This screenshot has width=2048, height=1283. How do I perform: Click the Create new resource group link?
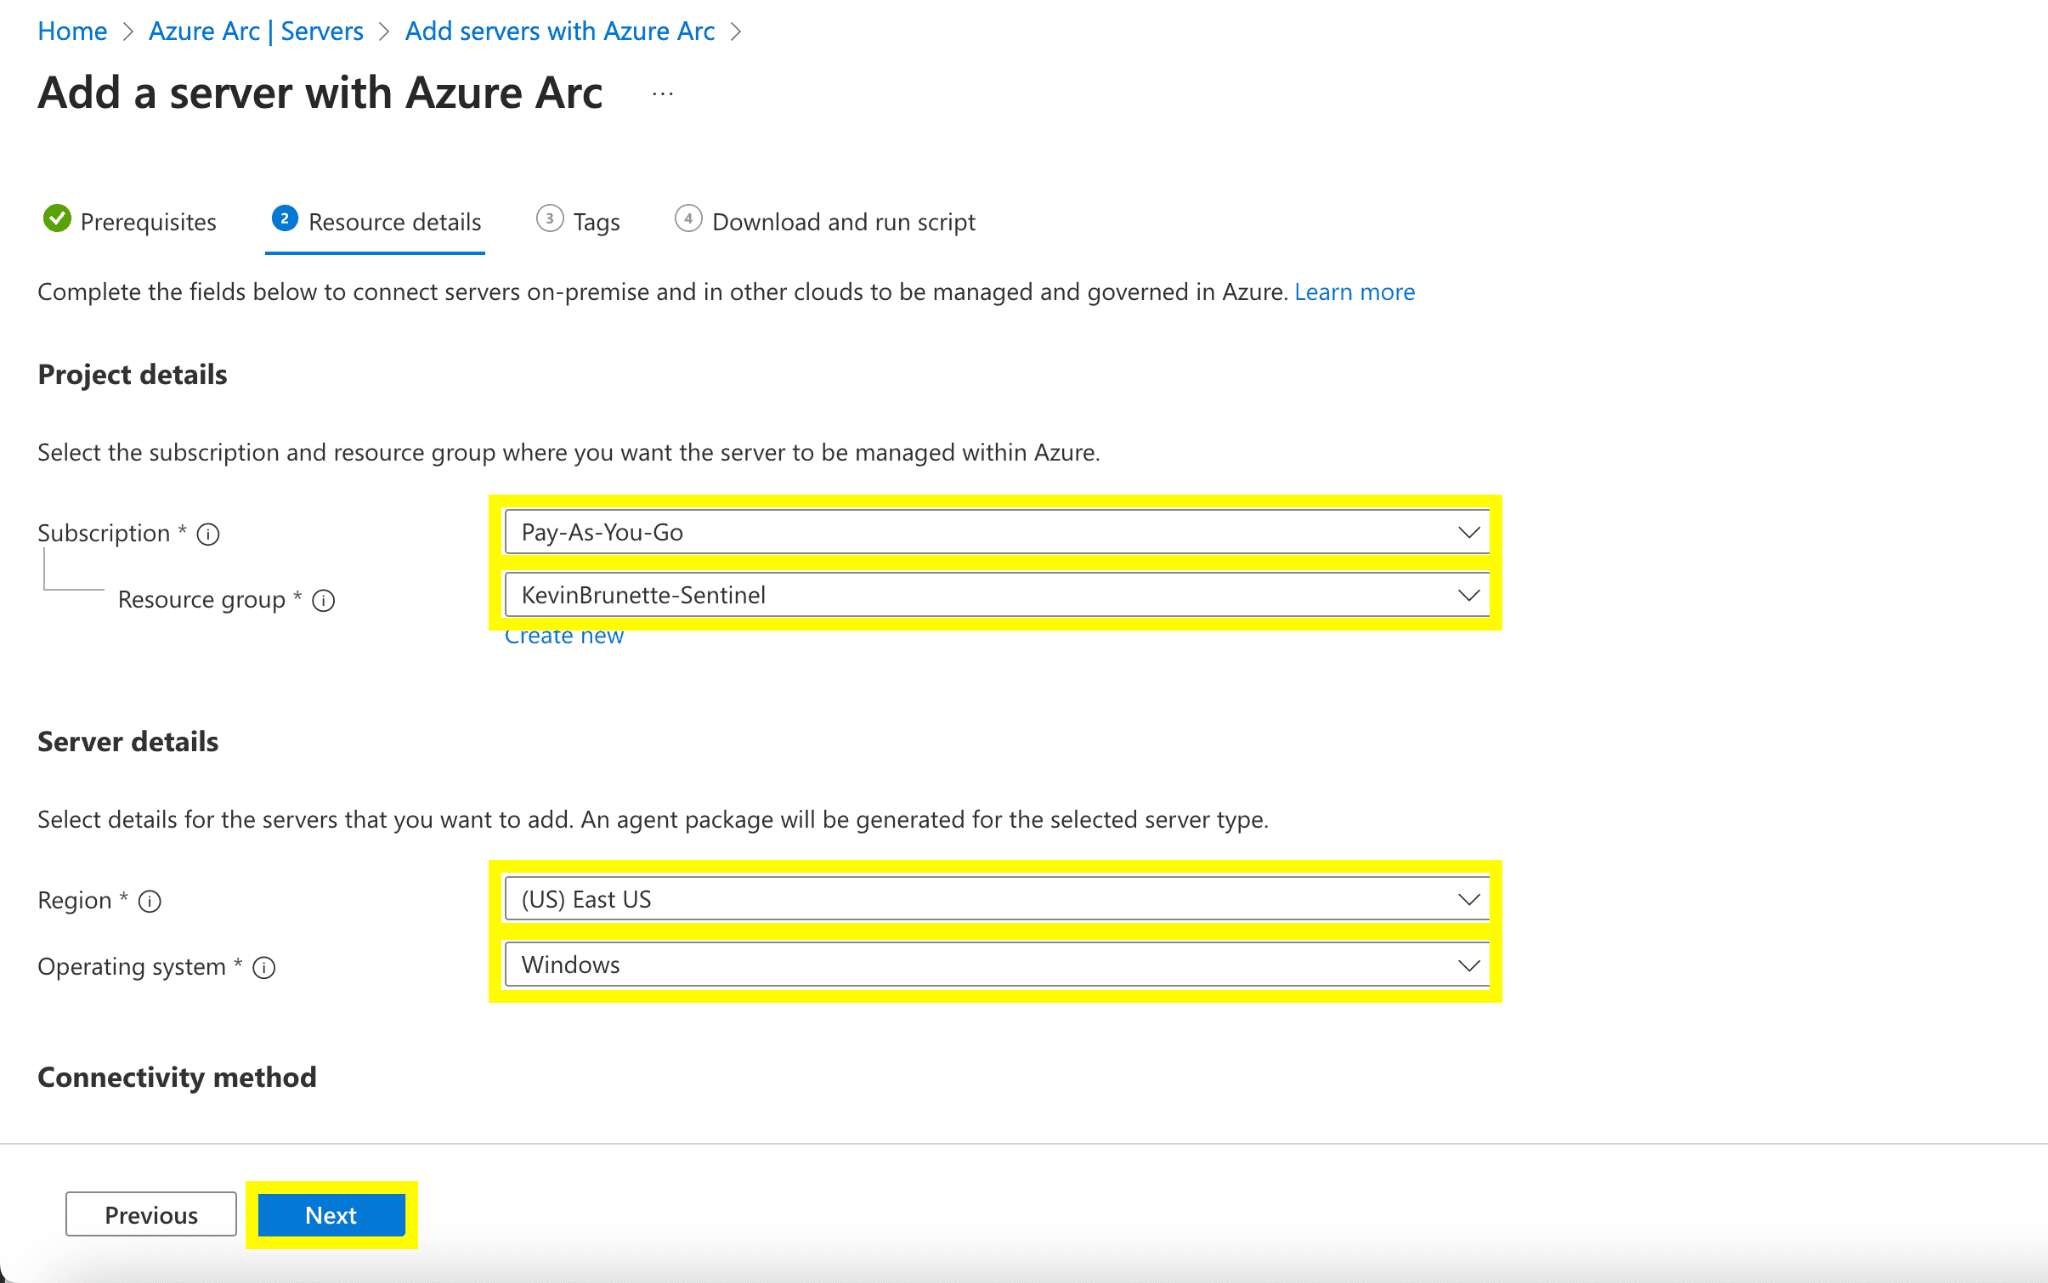564,637
